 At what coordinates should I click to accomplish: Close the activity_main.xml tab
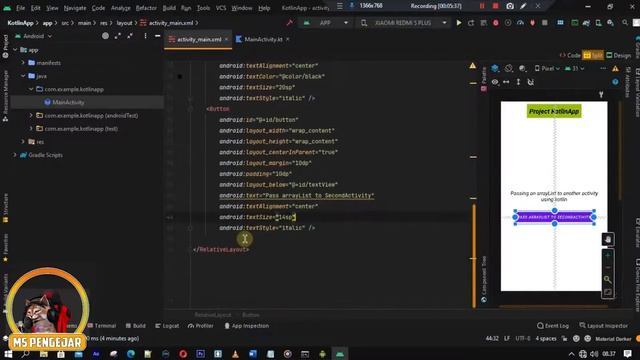[x=226, y=39]
